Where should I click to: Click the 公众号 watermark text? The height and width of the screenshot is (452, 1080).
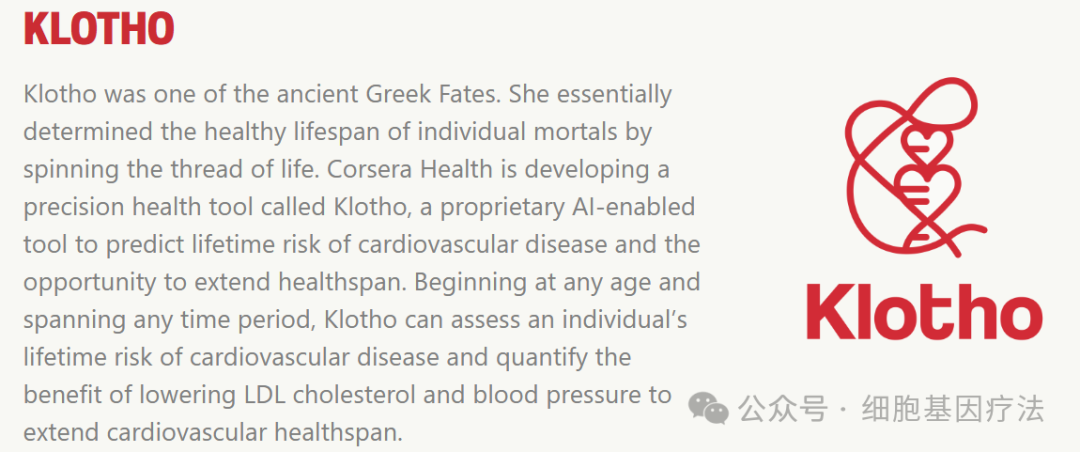click(782, 409)
